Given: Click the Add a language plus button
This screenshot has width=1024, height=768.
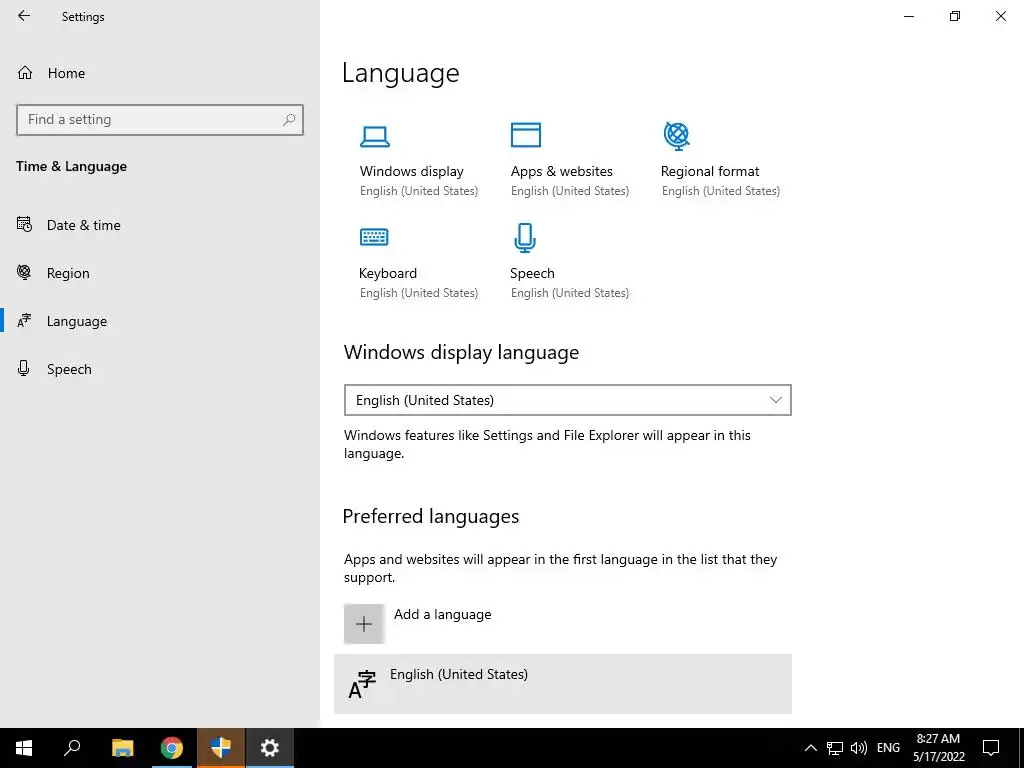Looking at the screenshot, I should [364, 624].
